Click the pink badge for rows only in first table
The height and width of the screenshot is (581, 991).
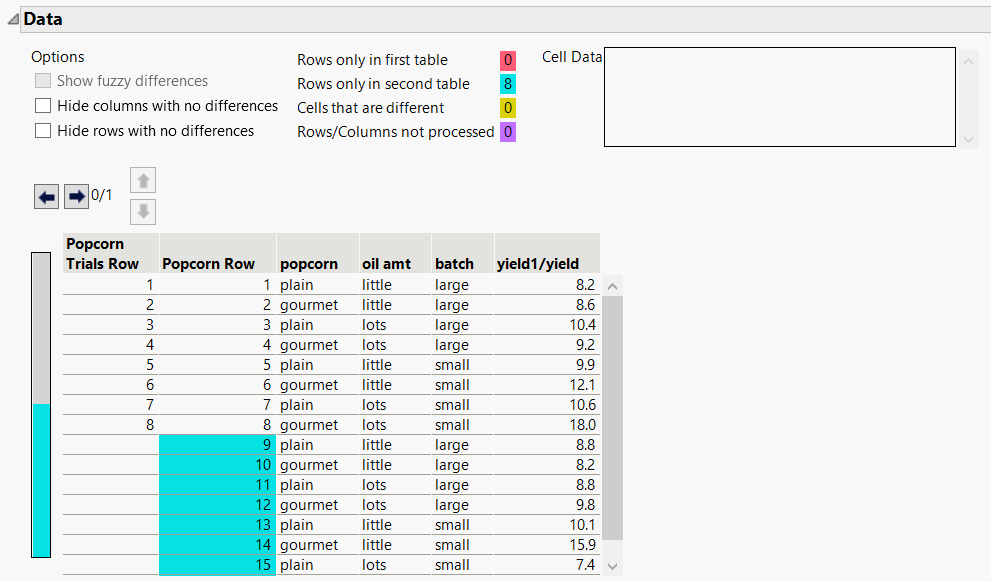(508, 60)
